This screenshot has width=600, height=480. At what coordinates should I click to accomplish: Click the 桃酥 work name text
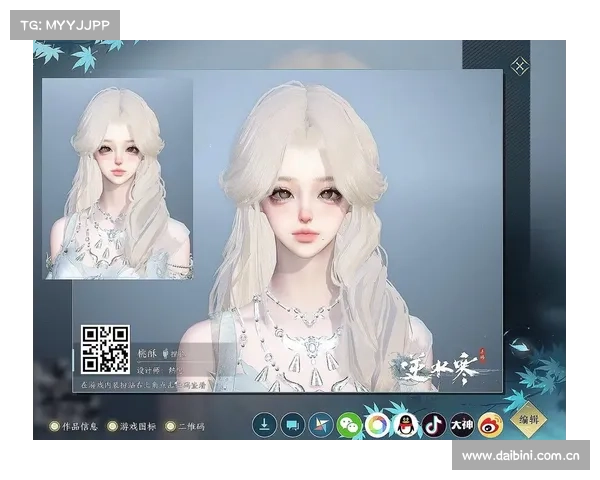(x=147, y=353)
